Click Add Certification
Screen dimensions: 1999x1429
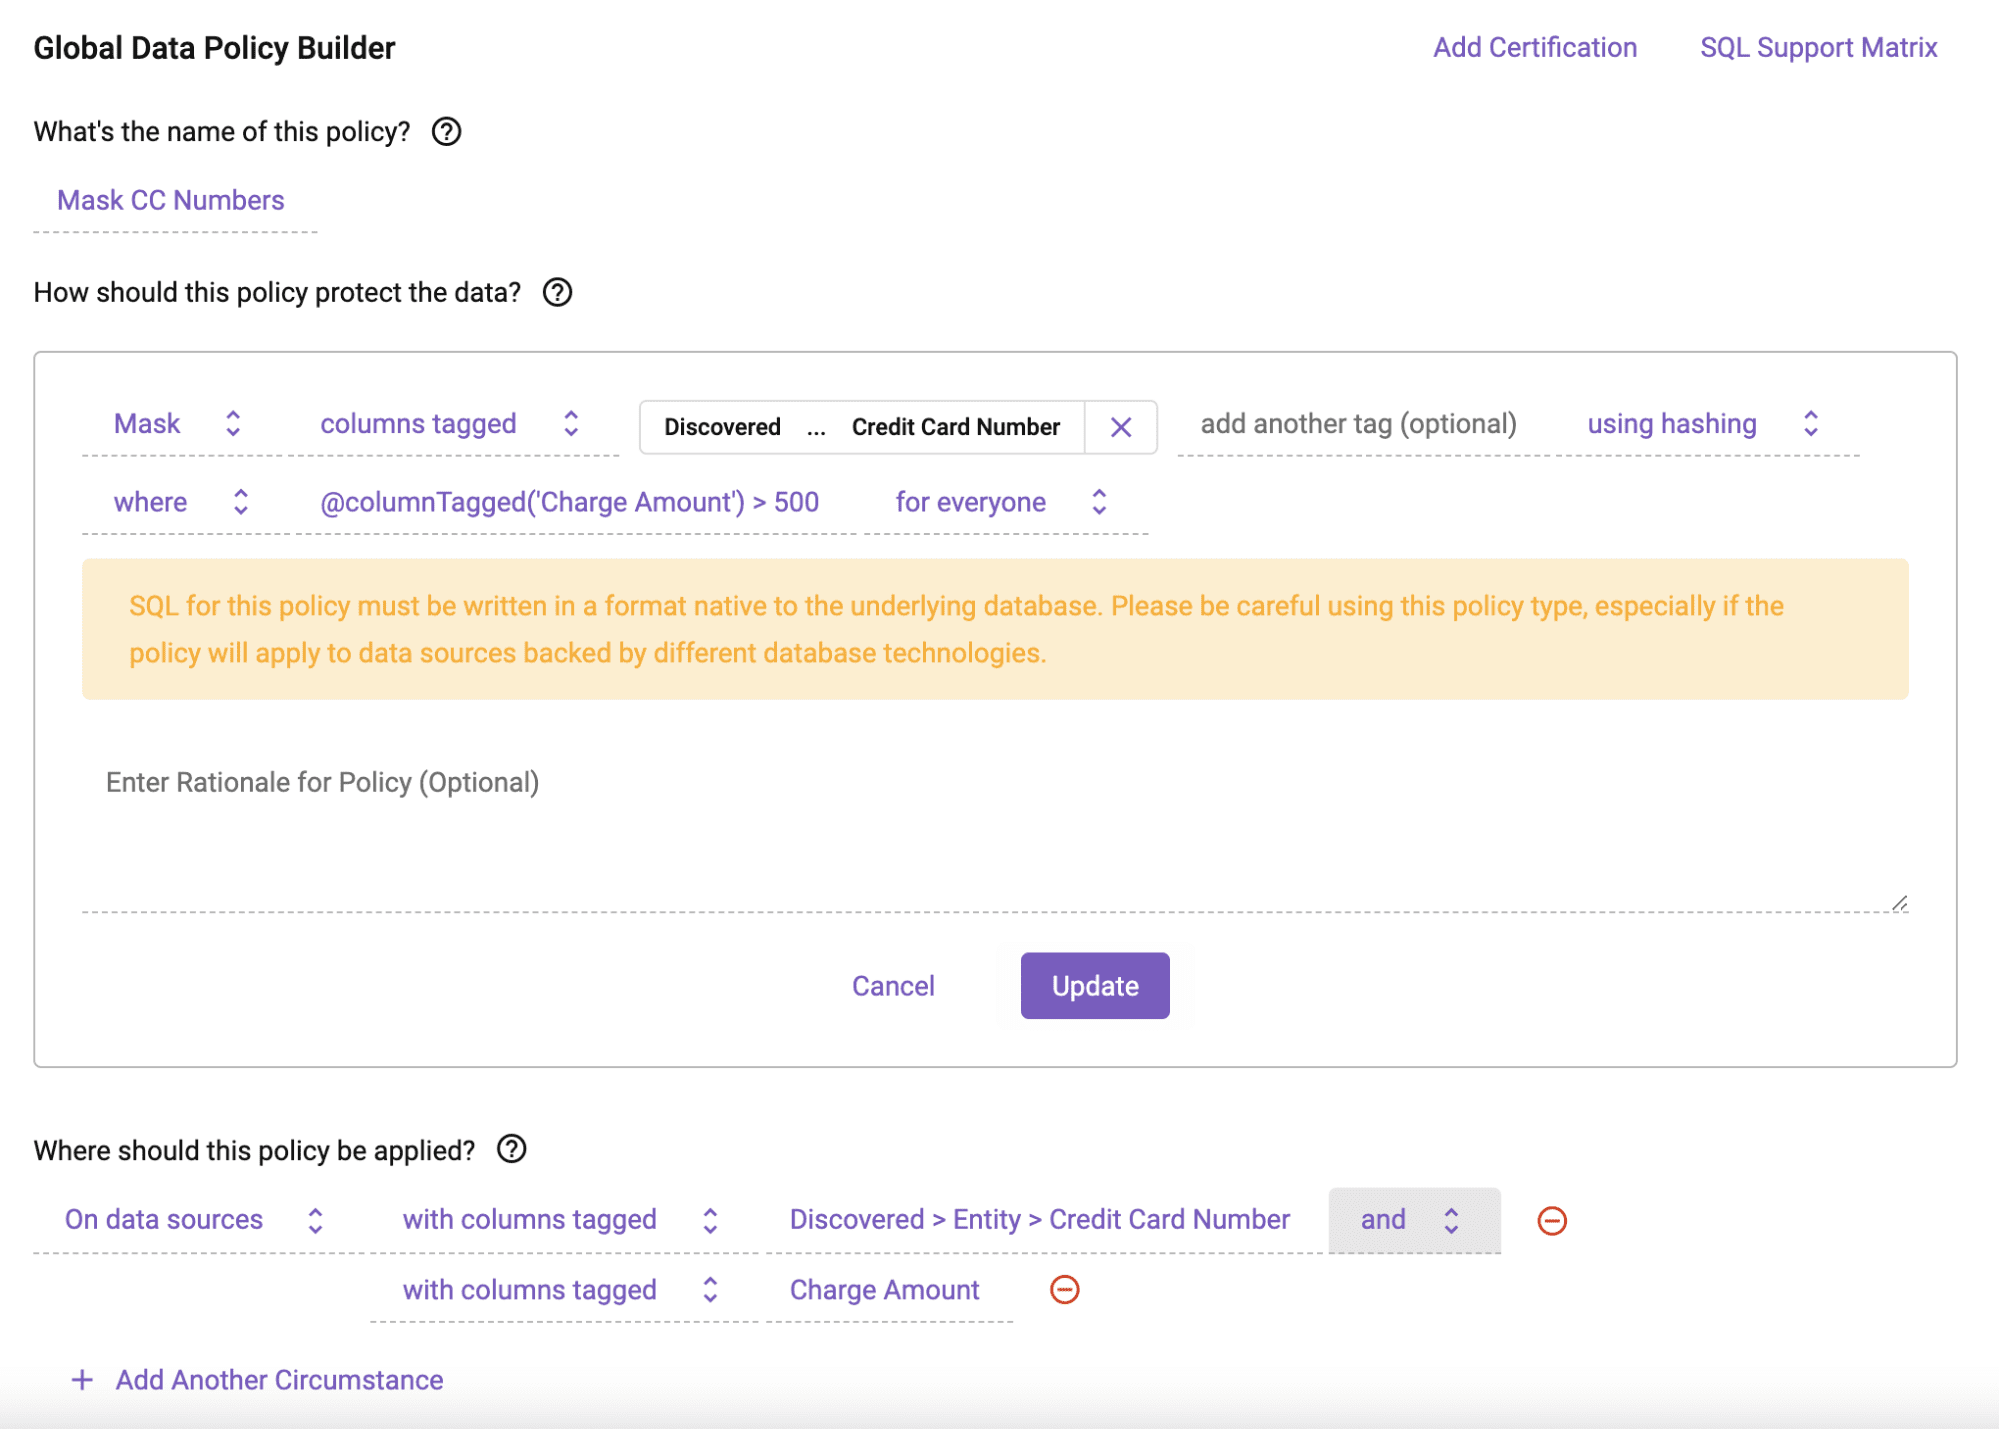(x=1534, y=46)
